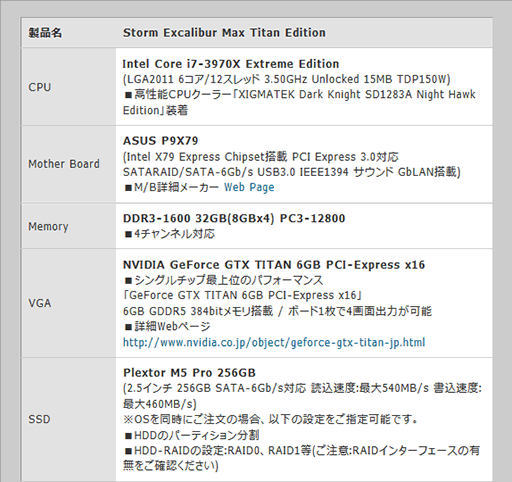The width and height of the screenshot is (512, 482).
Task: Select the Memory row label
Action: coord(48,226)
